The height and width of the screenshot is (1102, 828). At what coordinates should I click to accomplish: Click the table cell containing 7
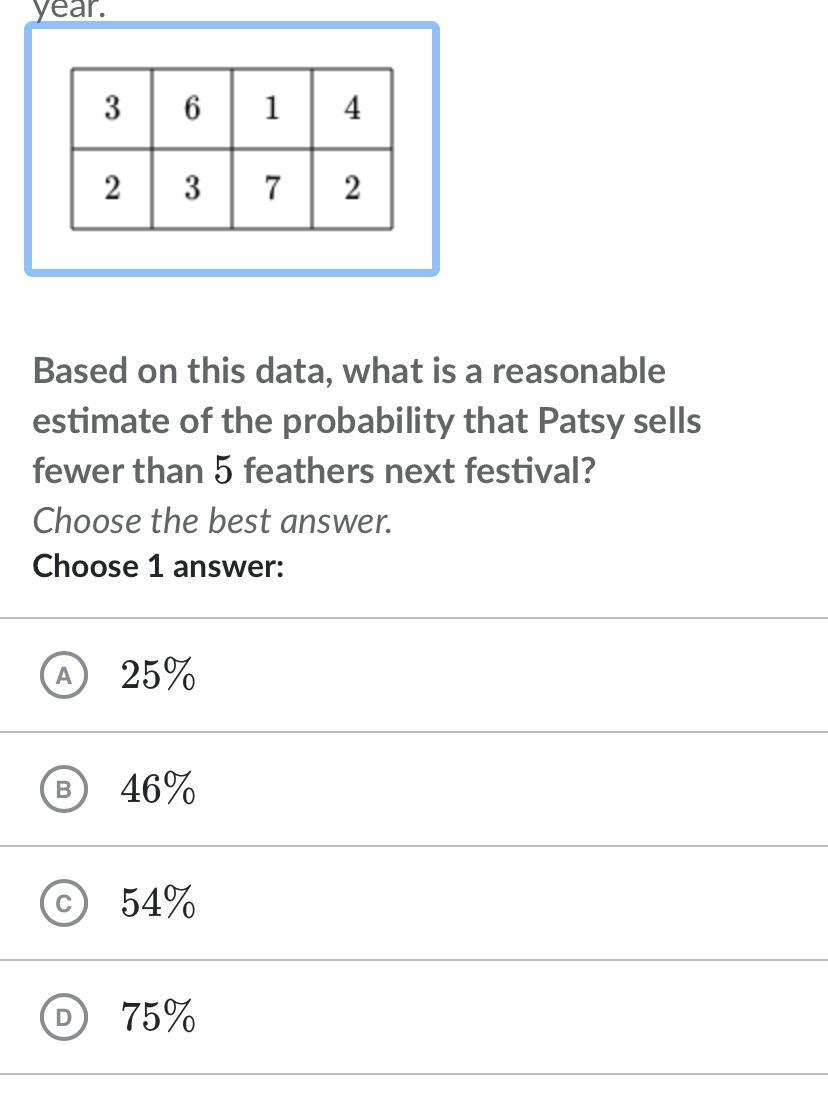272,189
